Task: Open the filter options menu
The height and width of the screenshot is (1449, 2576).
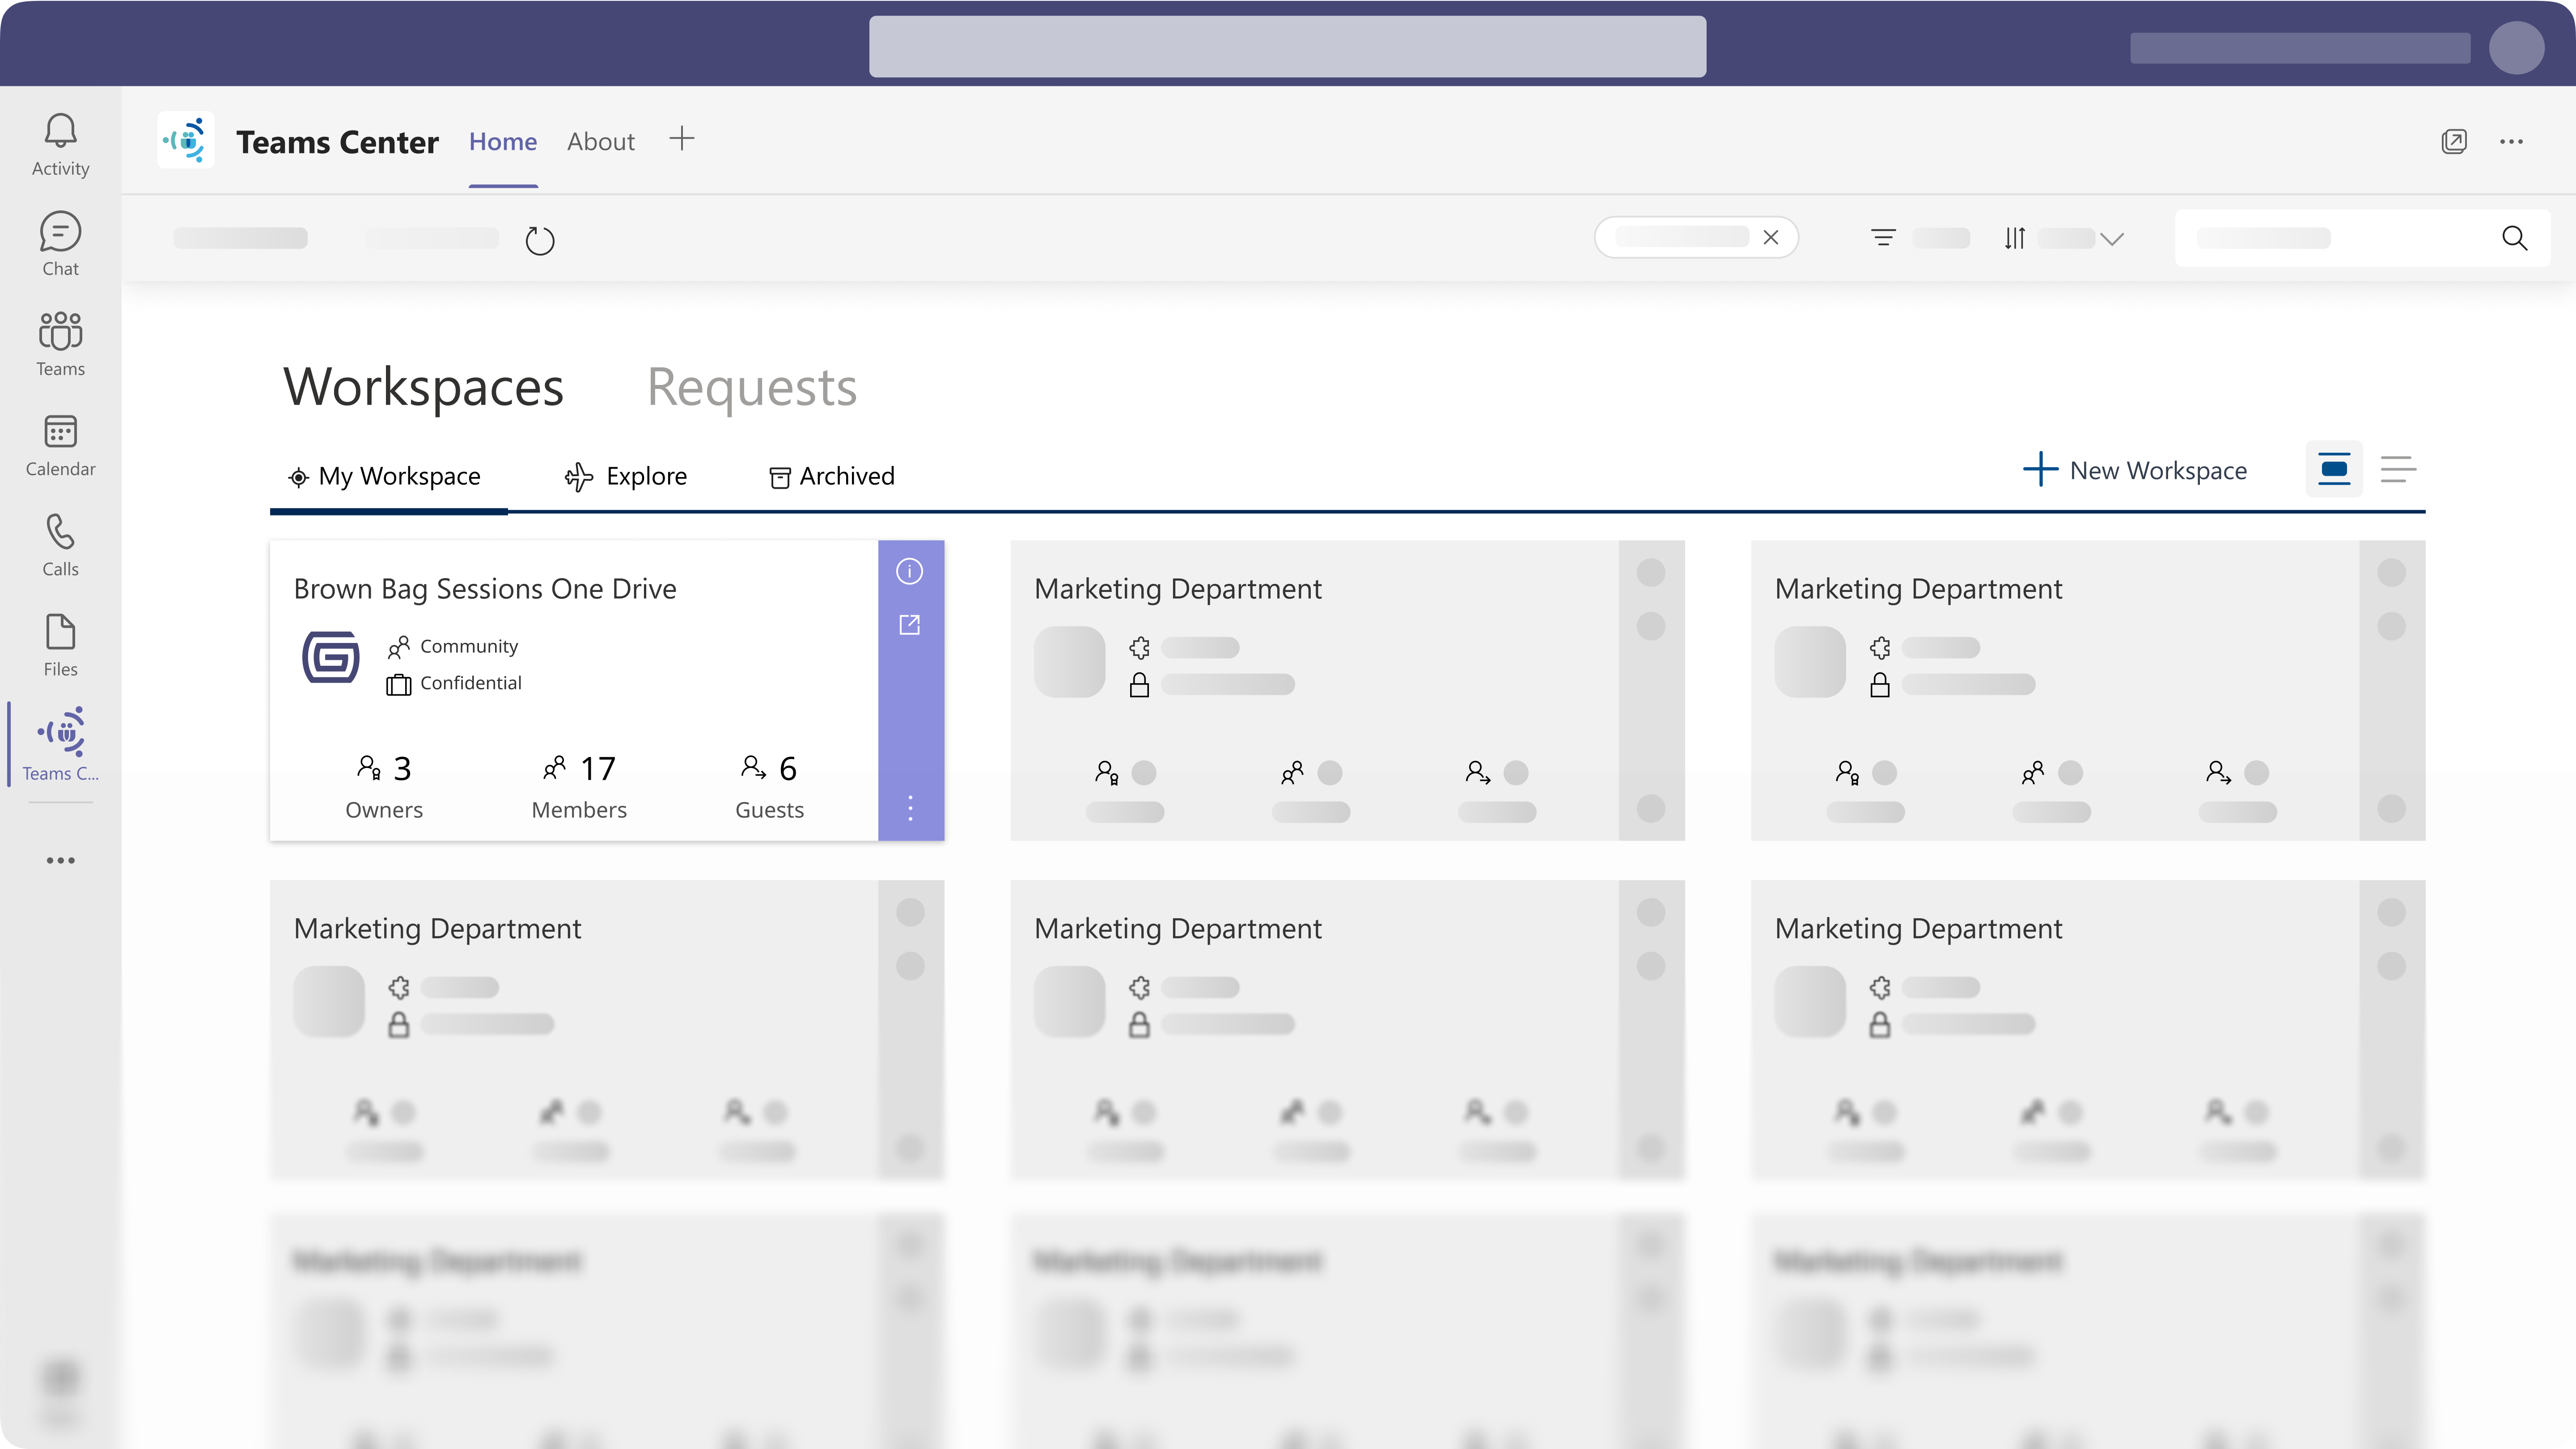Action: 1884,238
